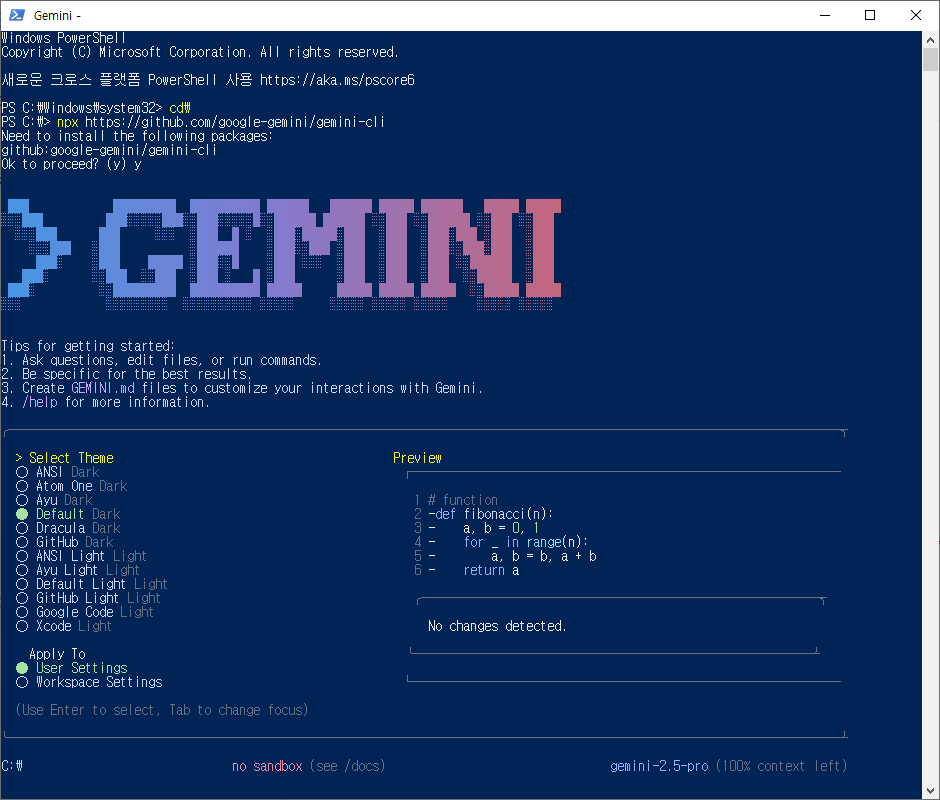The height and width of the screenshot is (800, 940).
Task: Click the Use Enter to select hint text
Action: pos(162,710)
